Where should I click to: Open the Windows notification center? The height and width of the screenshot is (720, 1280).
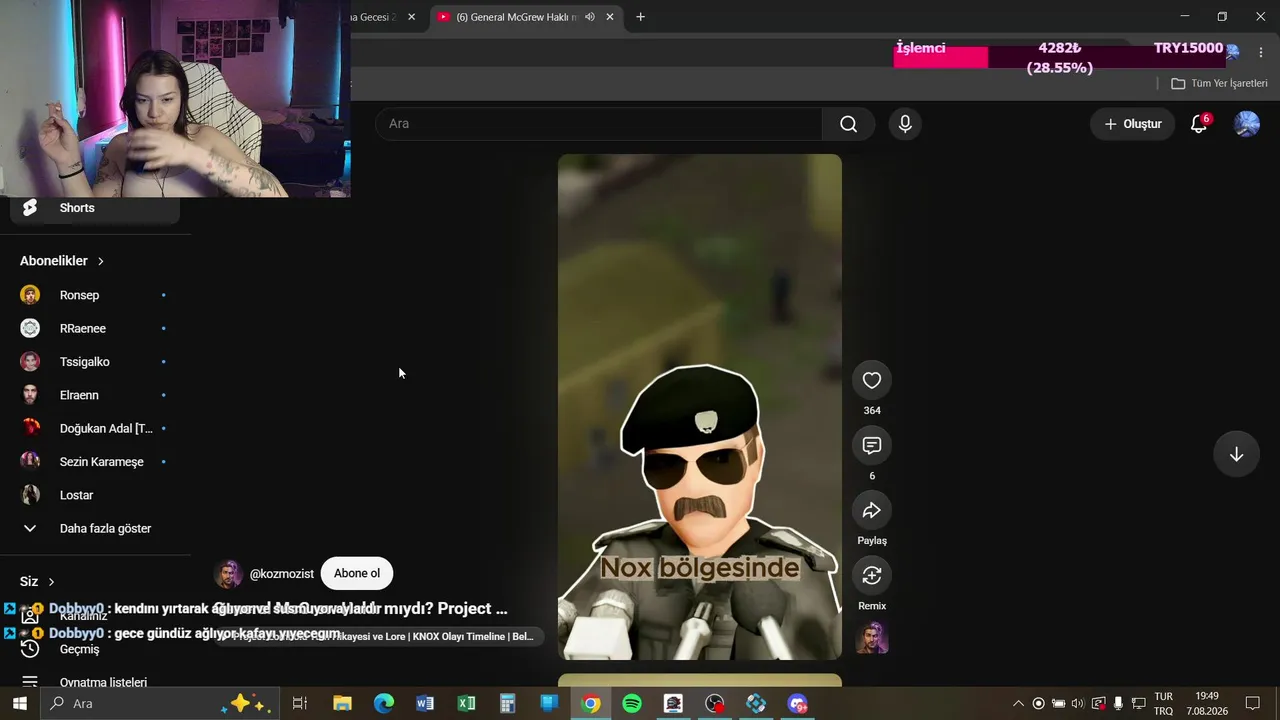1253,704
